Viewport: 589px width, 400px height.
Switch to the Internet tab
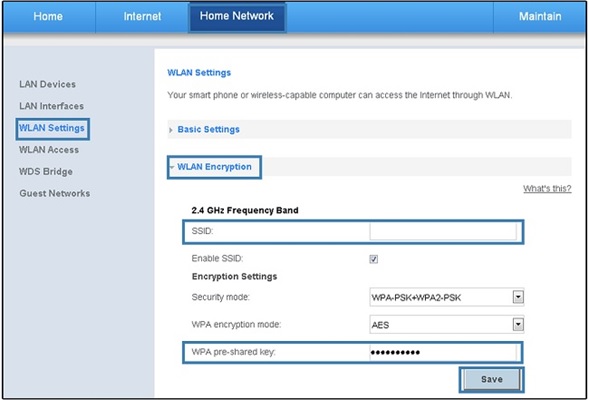(142, 17)
